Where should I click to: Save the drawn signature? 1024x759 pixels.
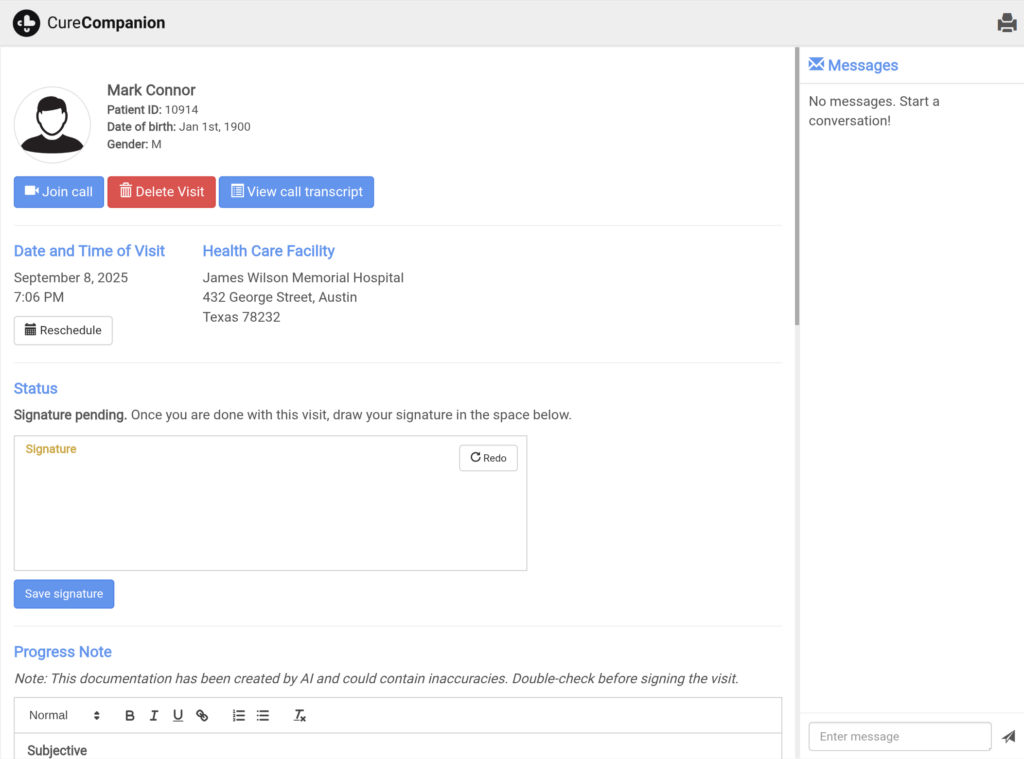pos(64,594)
